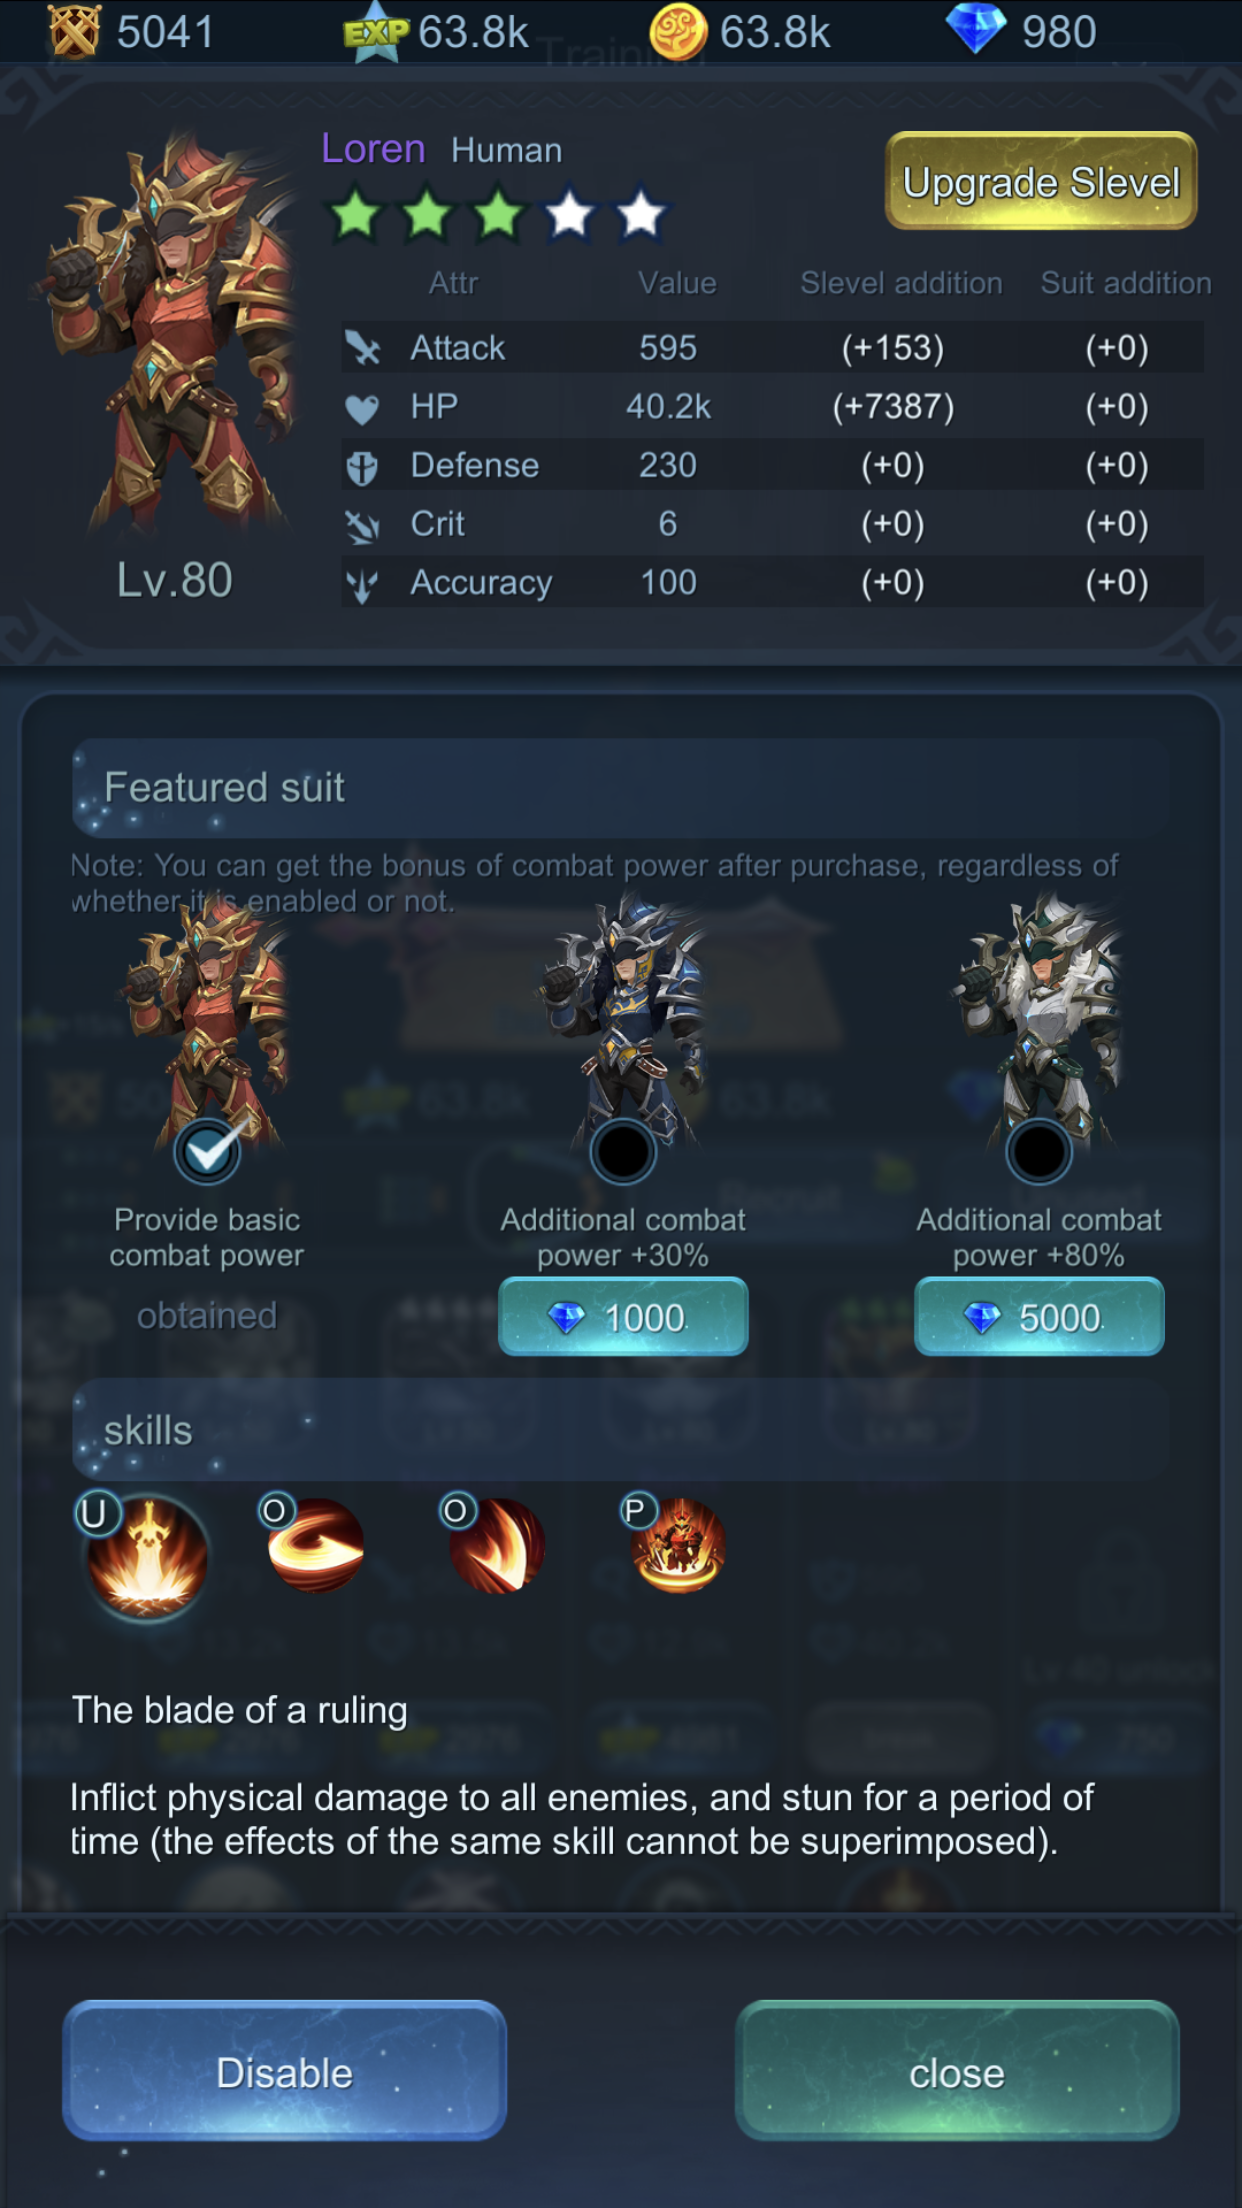The height and width of the screenshot is (2208, 1242).
Task: Buy the suit for 5000 diamonds
Action: click(1039, 1317)
